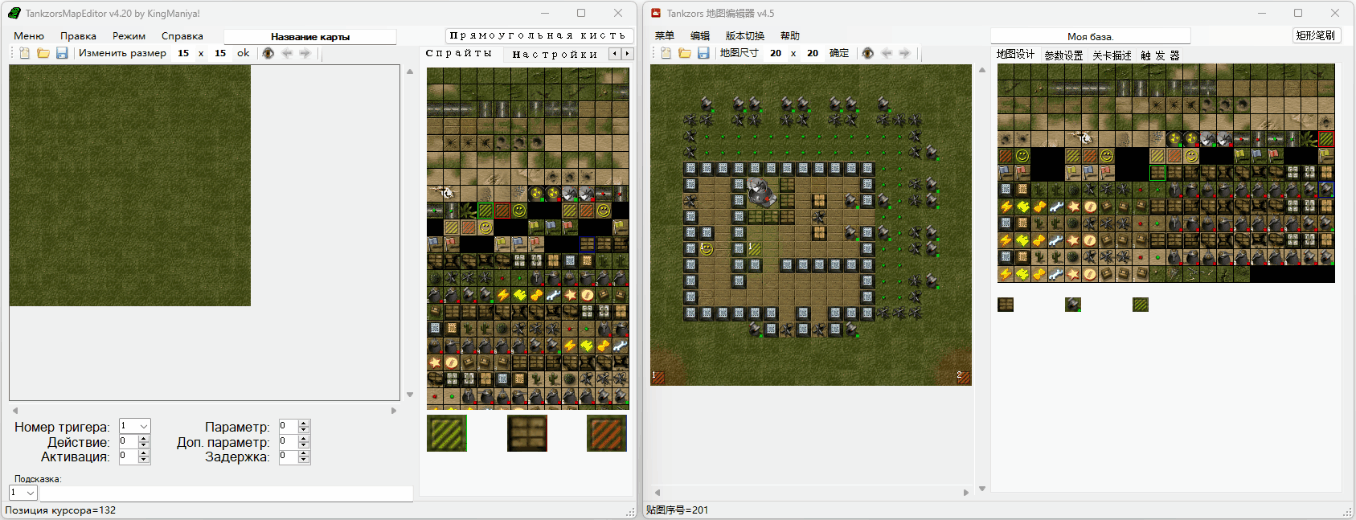Click the undo left arrow in Russian editor

click(x=287, y=53)
